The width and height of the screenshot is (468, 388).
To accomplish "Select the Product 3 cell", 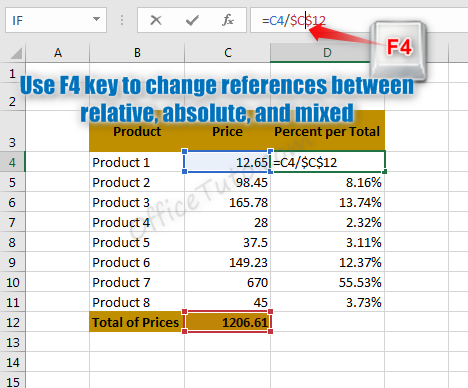I will (x=137, y=202).
